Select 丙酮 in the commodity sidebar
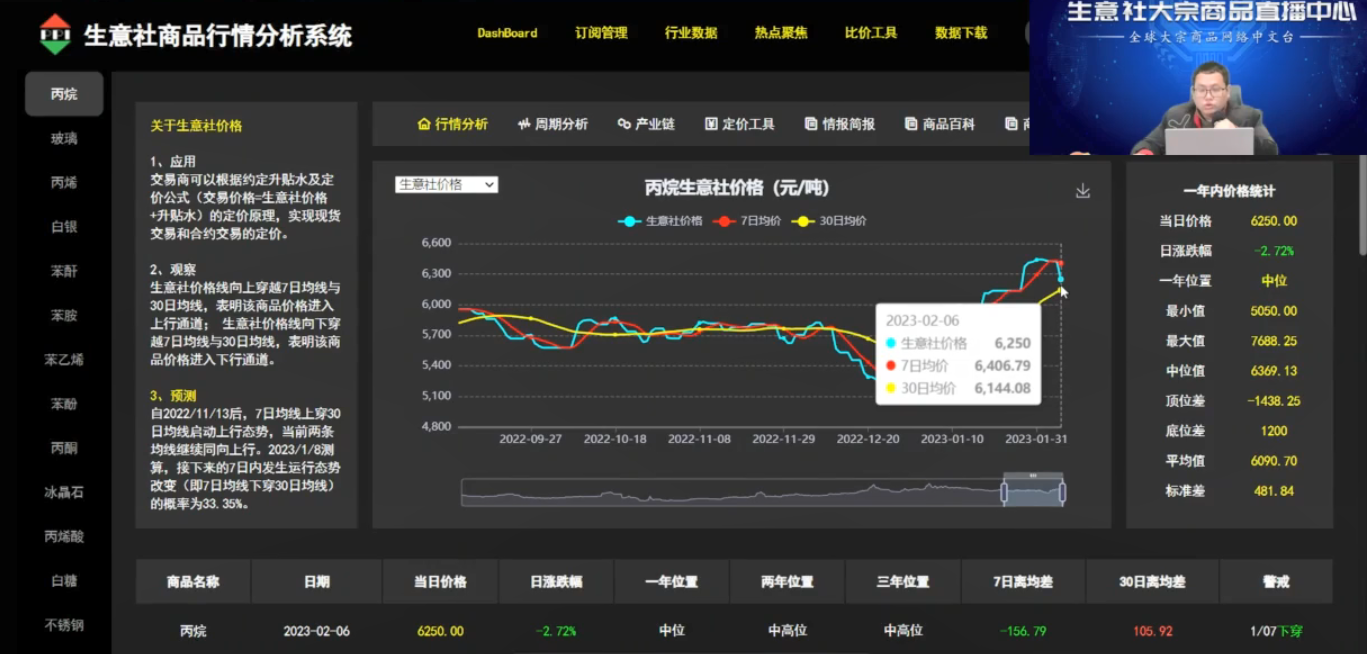Viewport: 1367px width, 654px height. [x=64, y=448]
